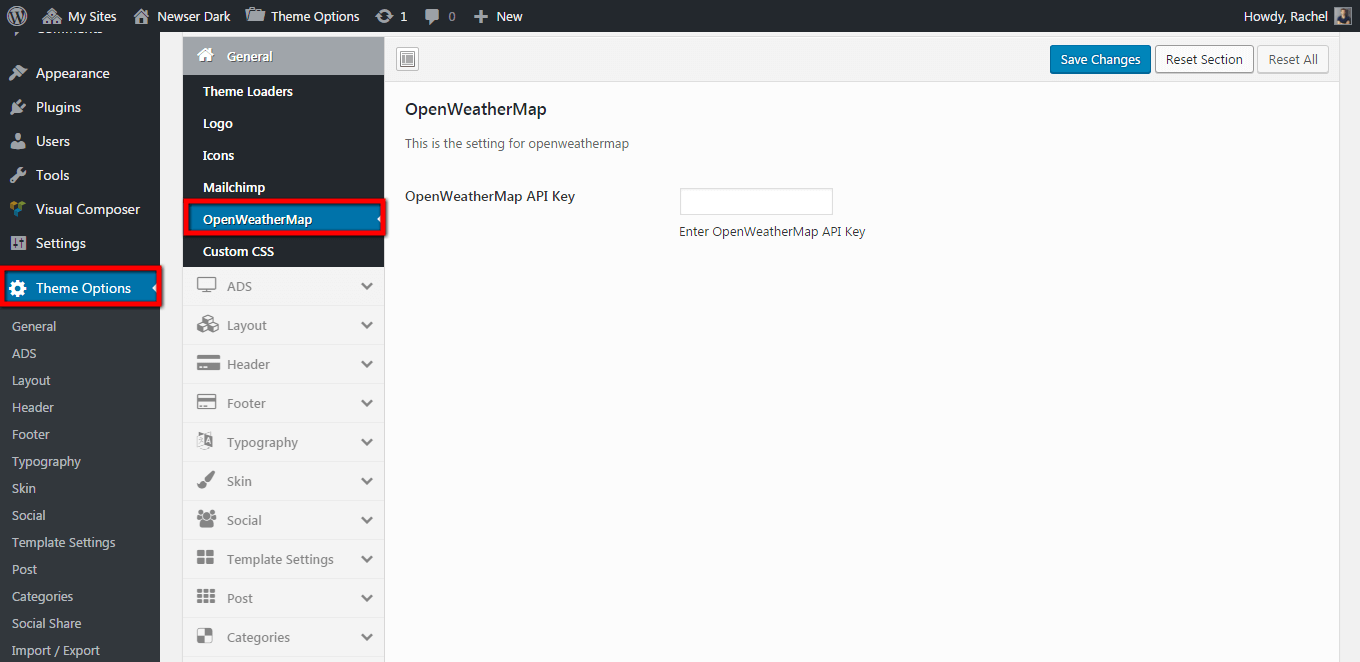
Task: Click Rachel's user avatar
Action: (x=1342, y=16)
